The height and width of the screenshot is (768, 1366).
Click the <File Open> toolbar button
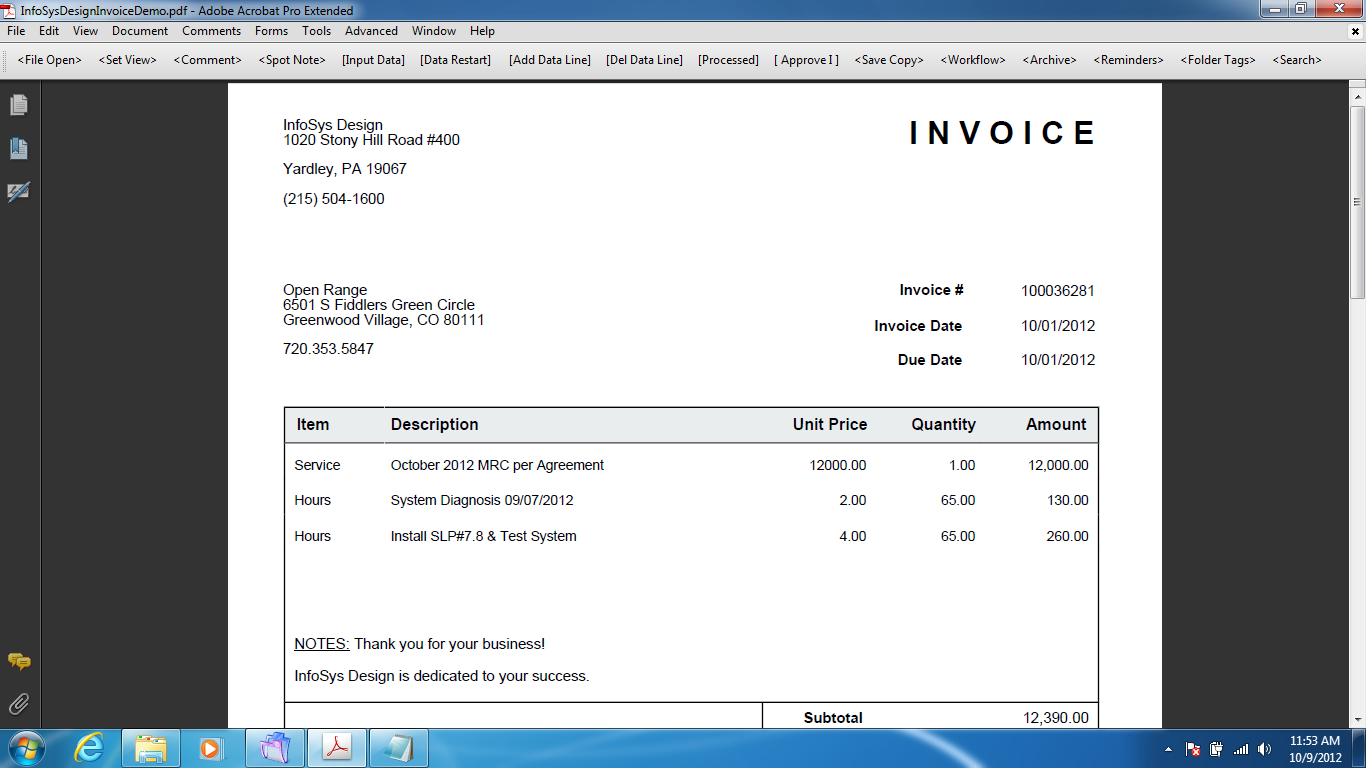(50, 60)
